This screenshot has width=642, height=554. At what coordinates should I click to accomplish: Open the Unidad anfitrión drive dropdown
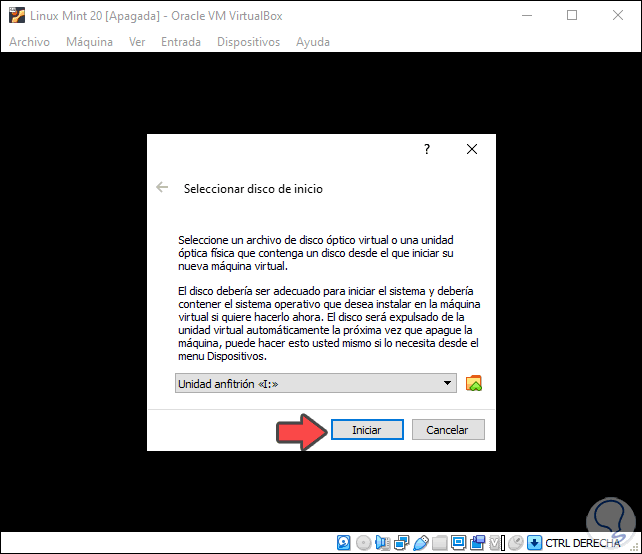316,383
